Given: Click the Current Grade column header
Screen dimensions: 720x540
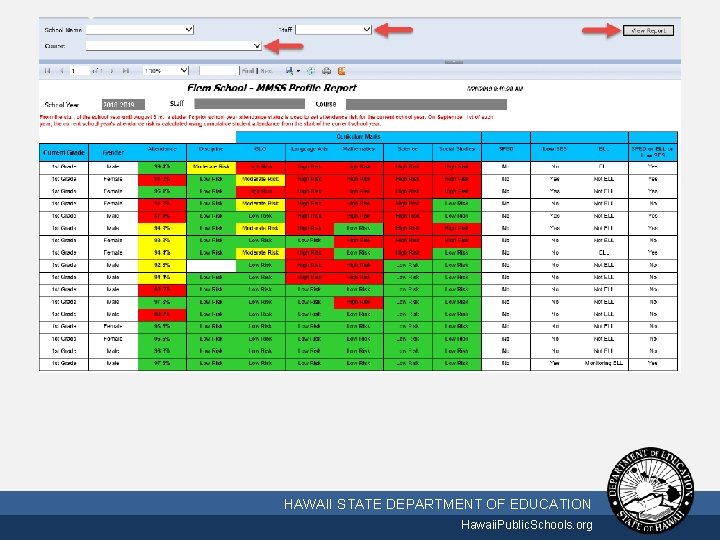Looking at the screenshot, I should 64,152.
